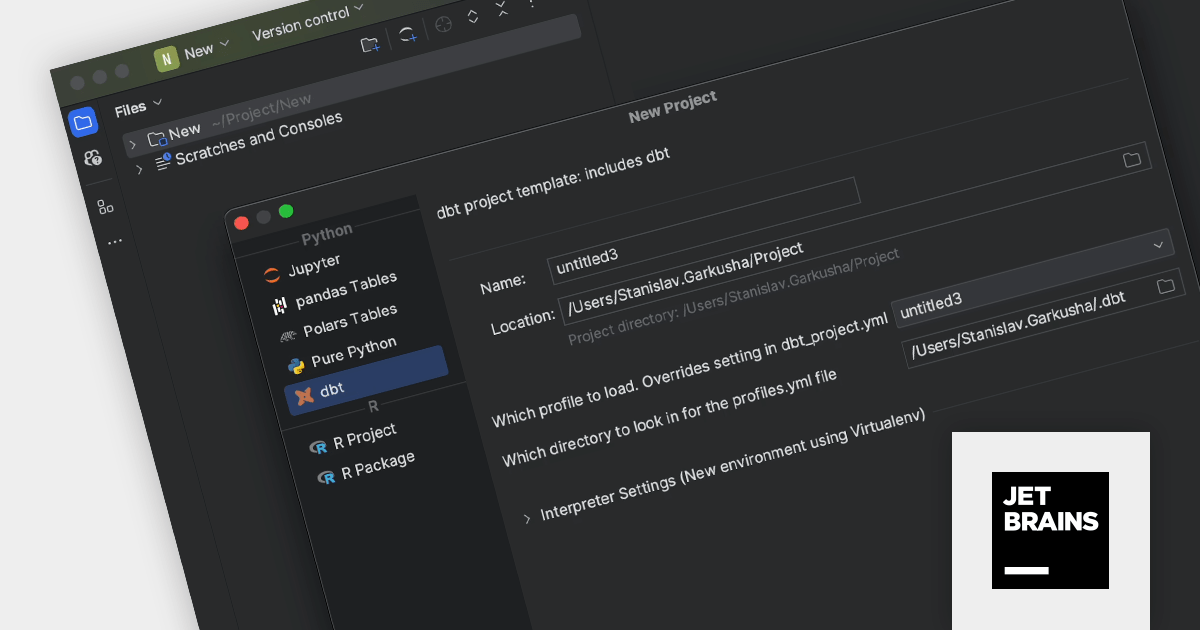
Task: Expand the Scratches and Consoles node
Action: pos(139,170)
